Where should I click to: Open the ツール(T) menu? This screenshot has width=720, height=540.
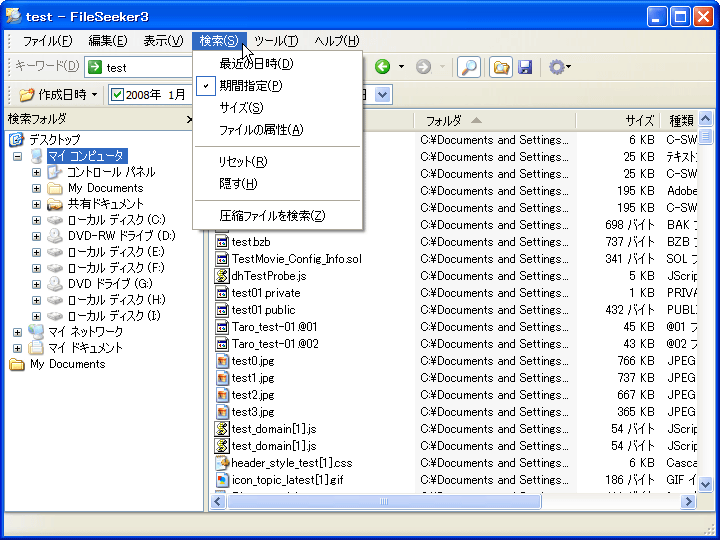276,41
